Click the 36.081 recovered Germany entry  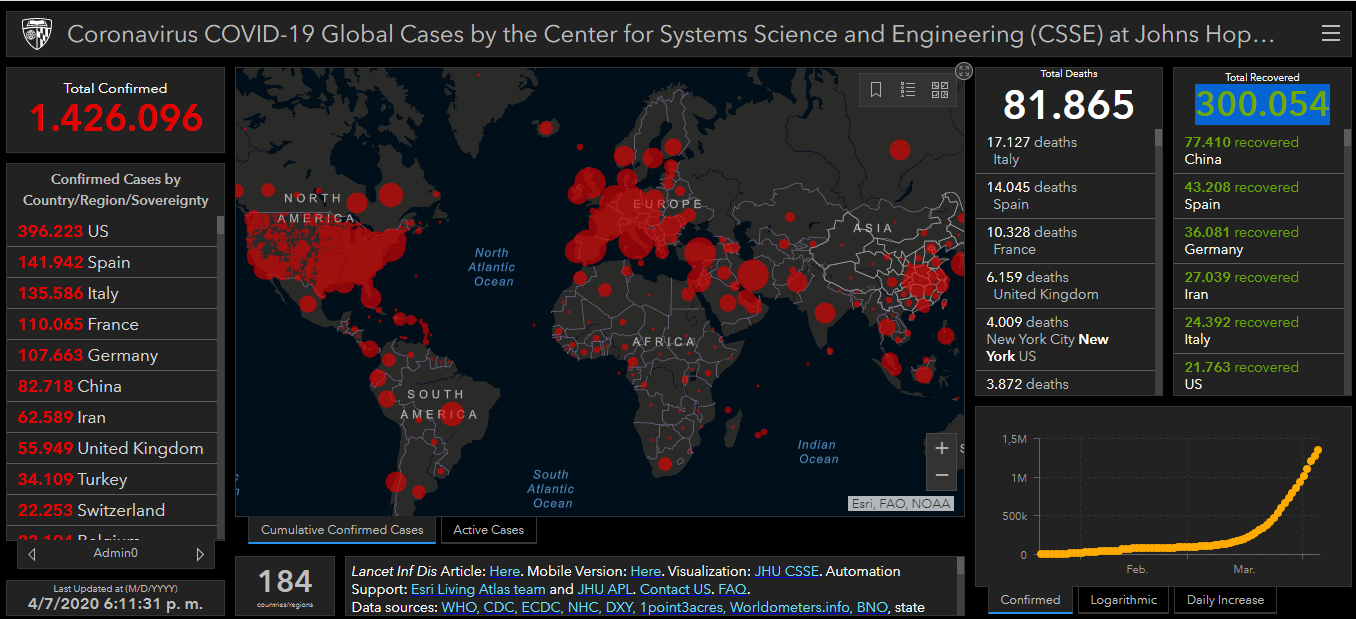(1261, 240)
